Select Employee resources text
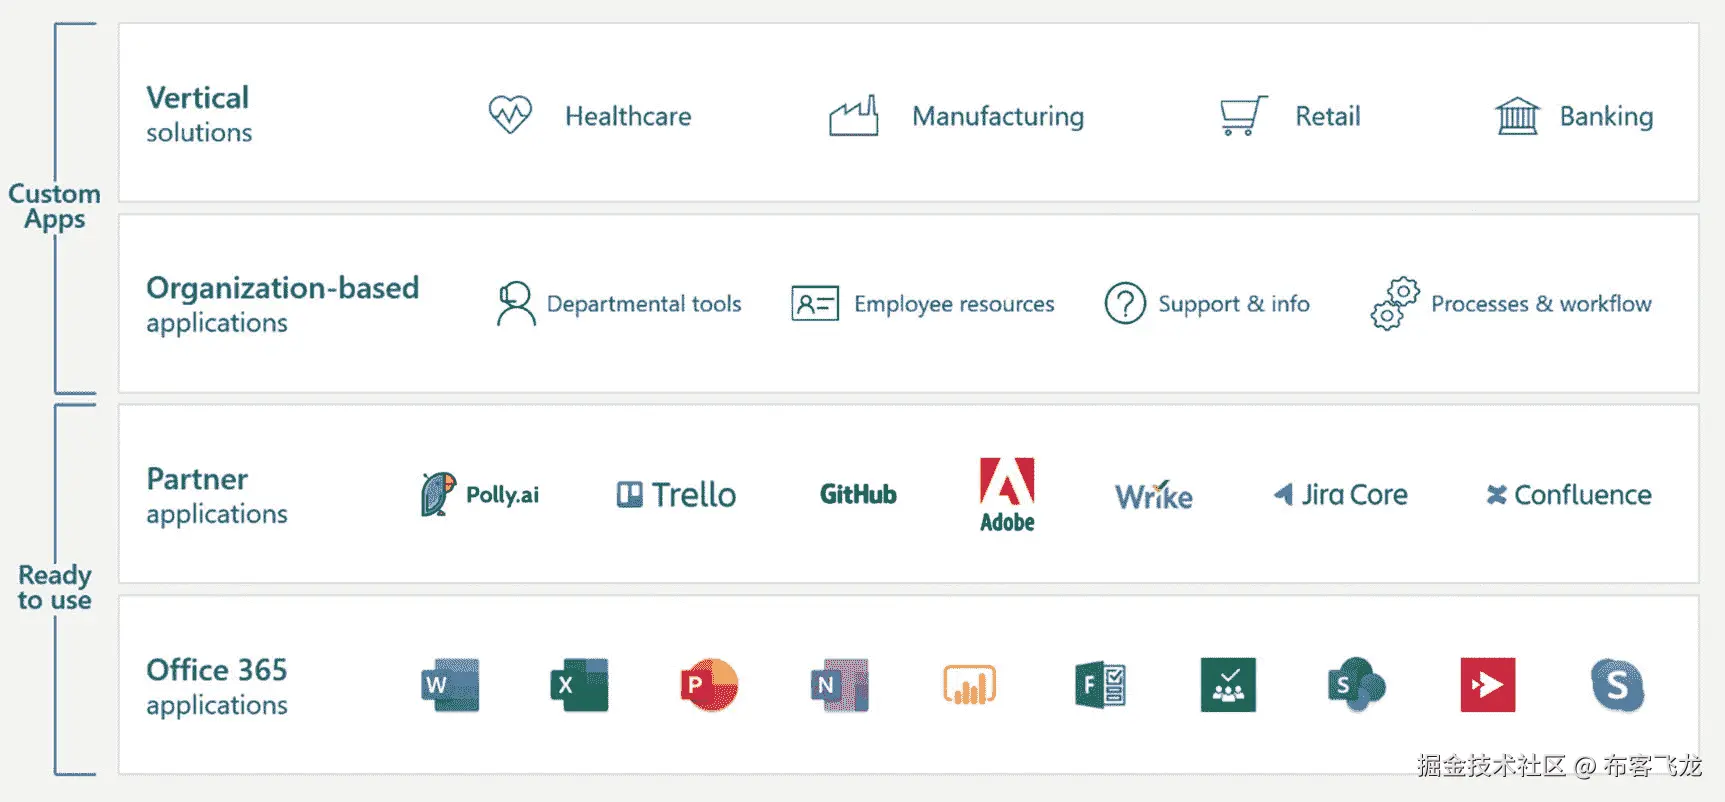 pyautogui.click(x=954, y=304)
